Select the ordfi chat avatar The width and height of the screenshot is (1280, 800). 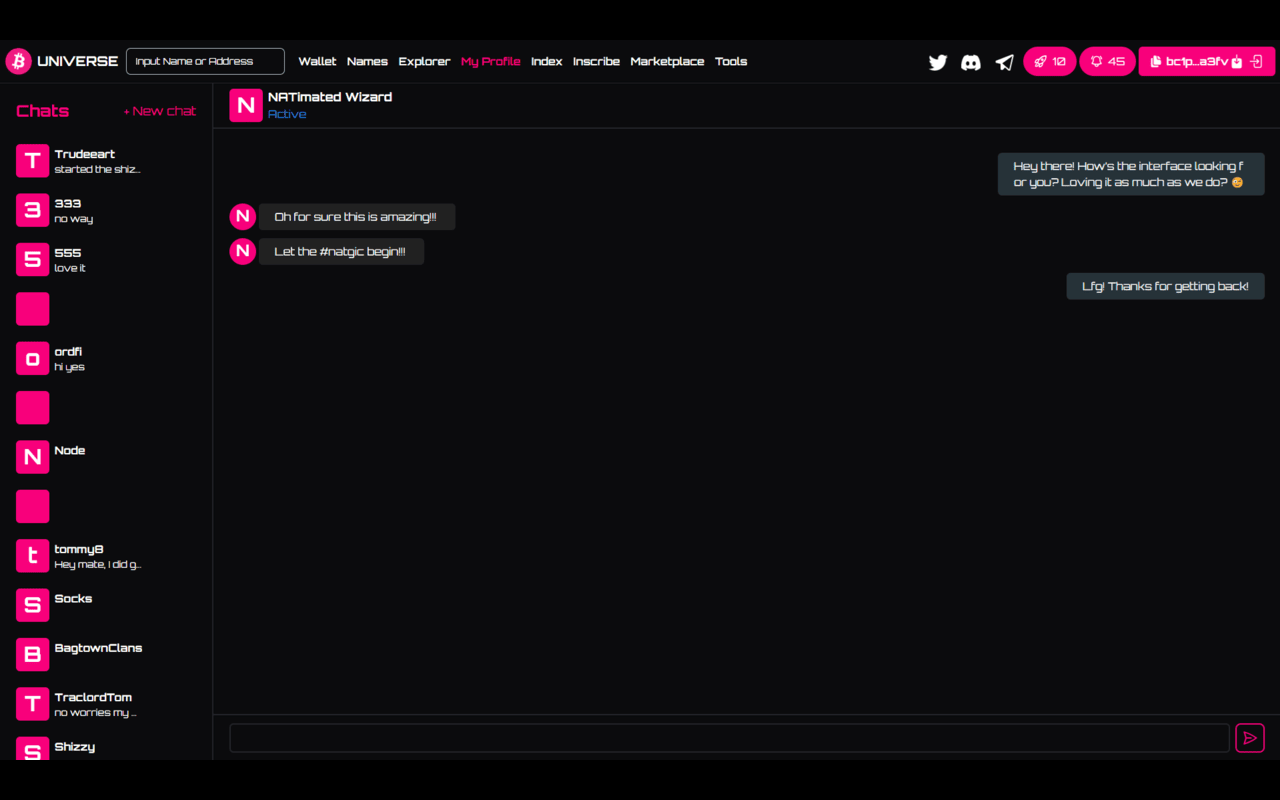pyautogui.click(x=33, y=359)
